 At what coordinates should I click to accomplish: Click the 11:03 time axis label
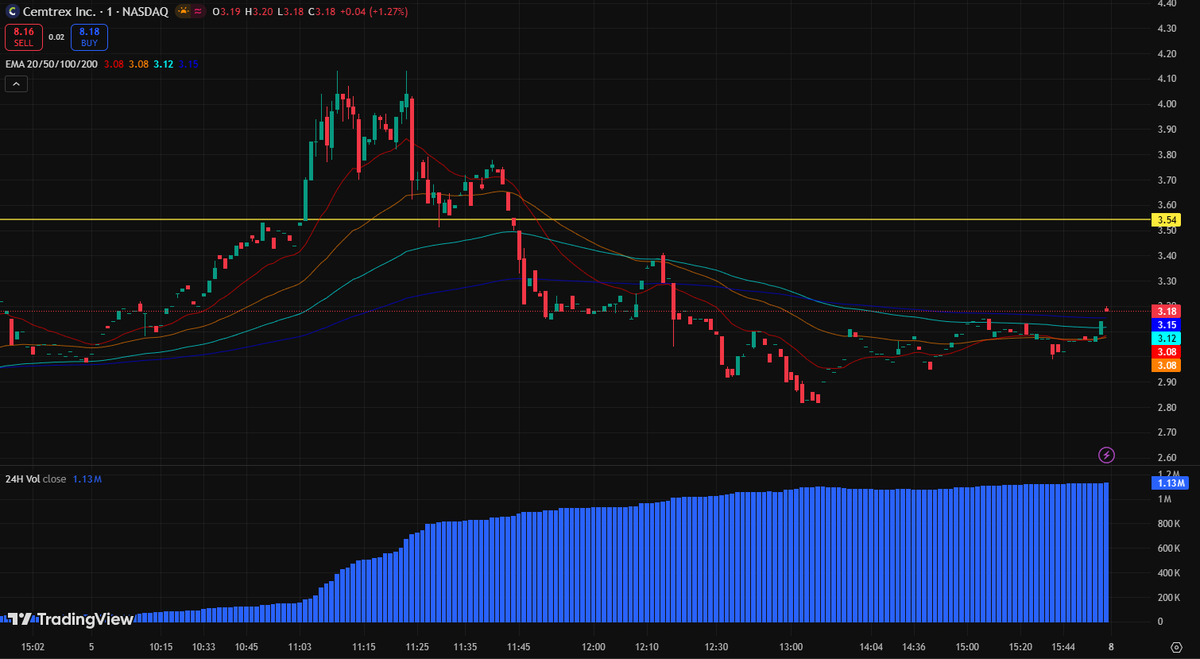[299, 646]
